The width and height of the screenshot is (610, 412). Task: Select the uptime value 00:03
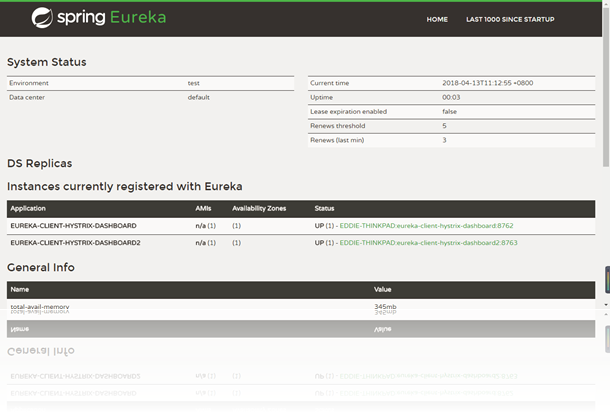tap(451, 97)
